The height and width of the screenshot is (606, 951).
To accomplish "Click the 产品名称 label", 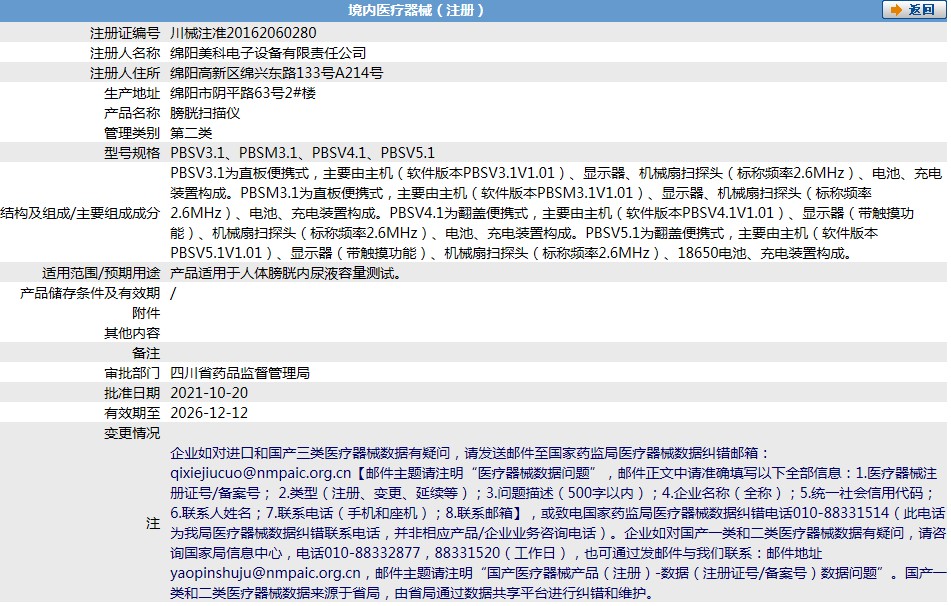I will coord(132,113).
